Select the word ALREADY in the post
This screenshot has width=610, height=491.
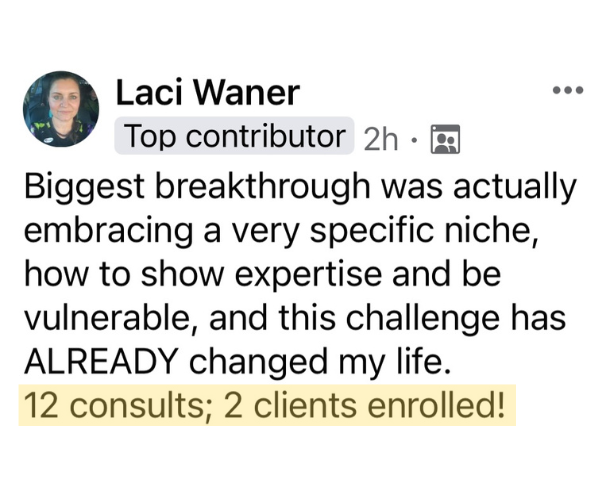[x=102, y=361]
